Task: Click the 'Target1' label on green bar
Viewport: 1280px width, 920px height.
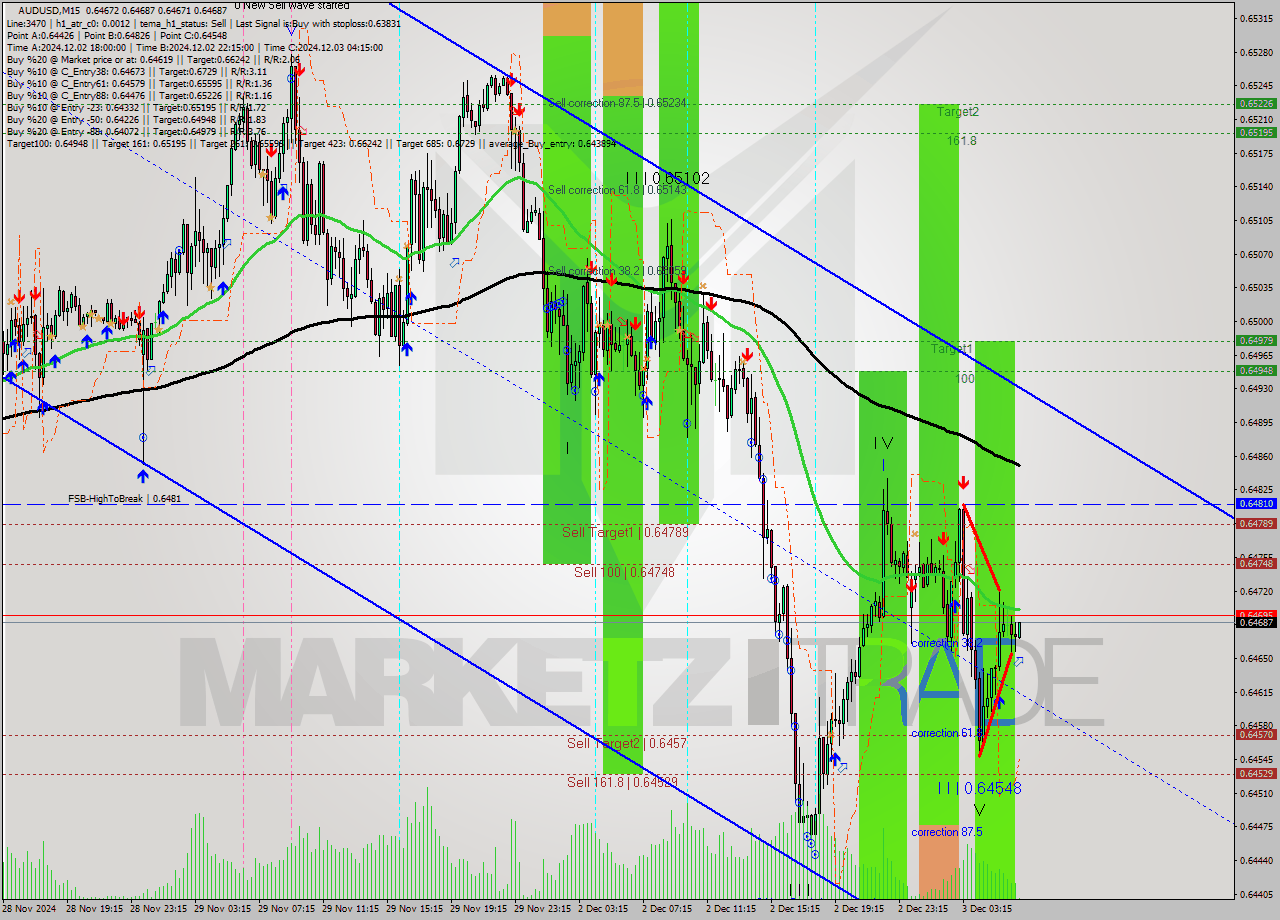Action: coord(952,349)
